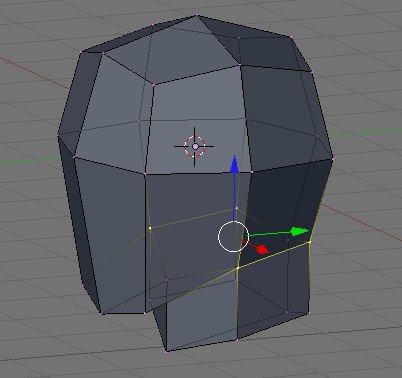The image size is (402, 378).
Task: Select the vertex at the brow face's lower-left corner
Action: tap(145, 174)
